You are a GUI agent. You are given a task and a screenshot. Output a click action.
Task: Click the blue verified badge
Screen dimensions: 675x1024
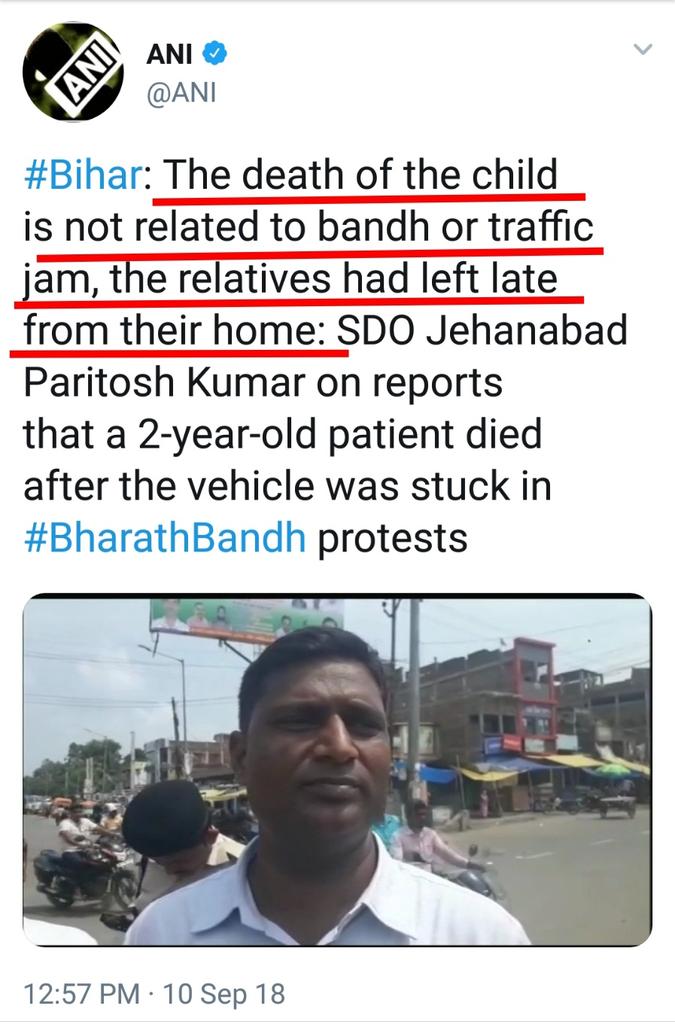click(x=214, y=53)
